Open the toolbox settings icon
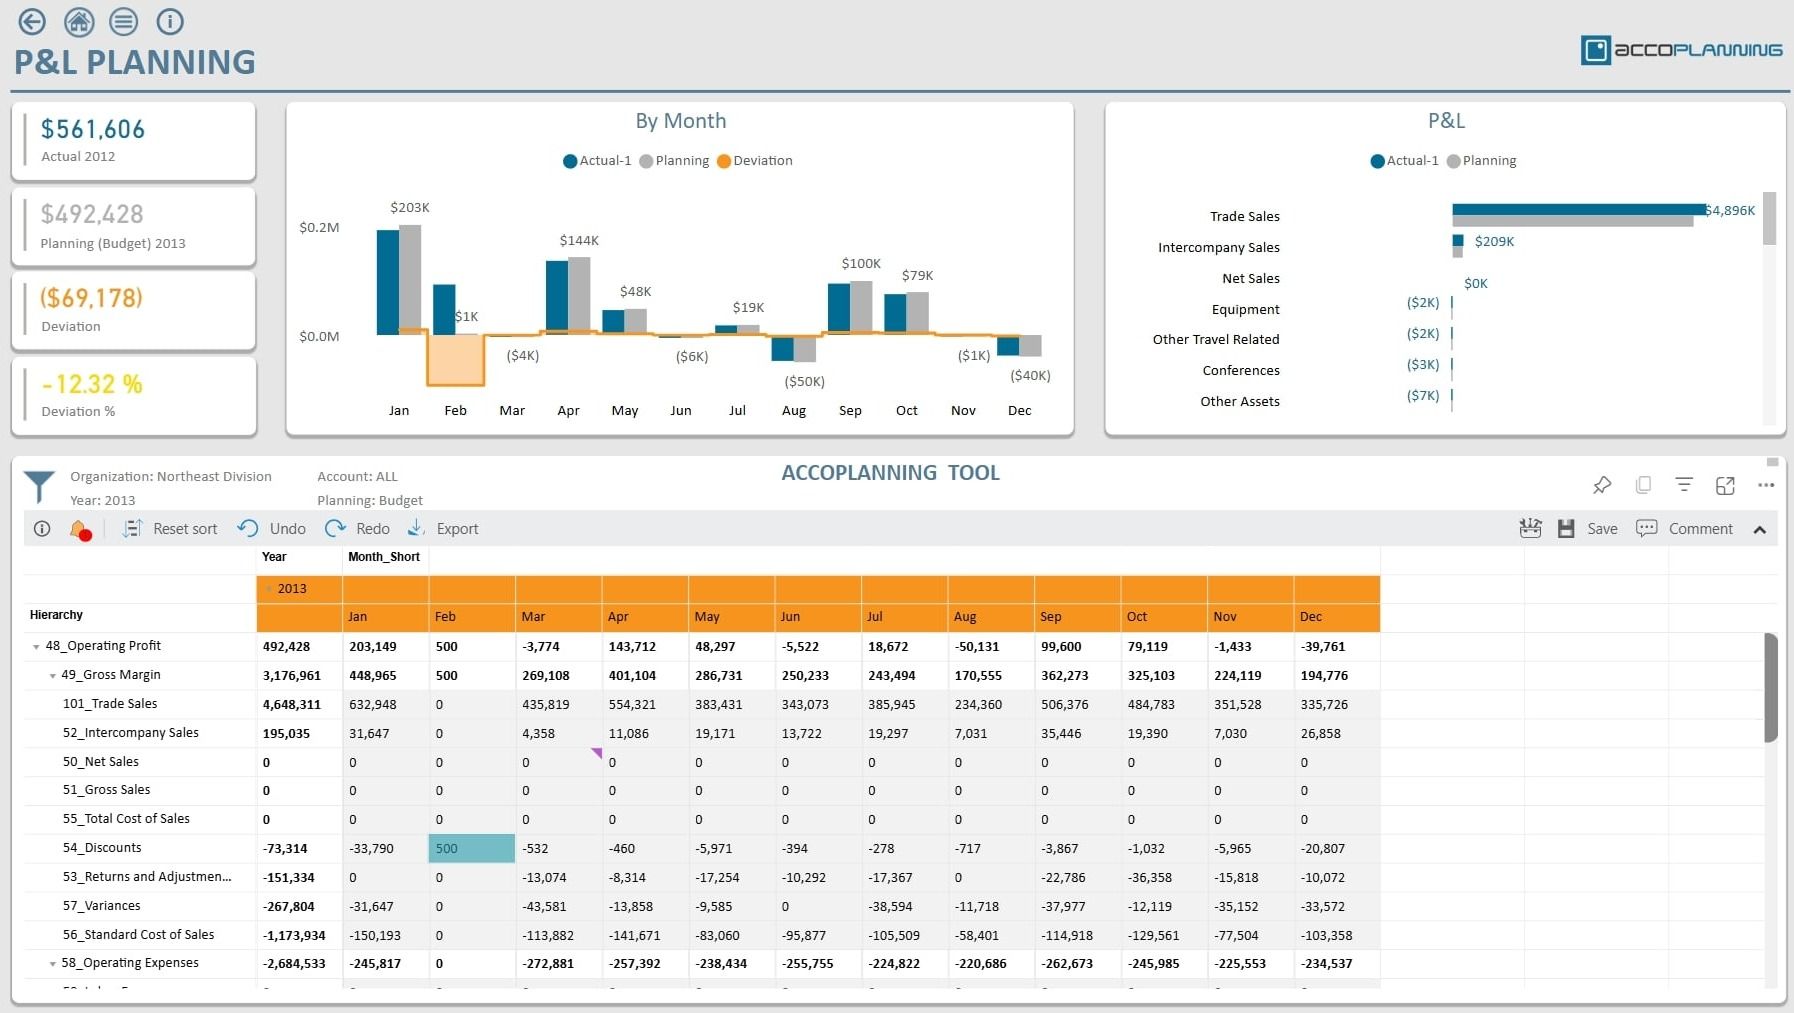Screen dimensions: 1794x1013 pos(1530,529)
